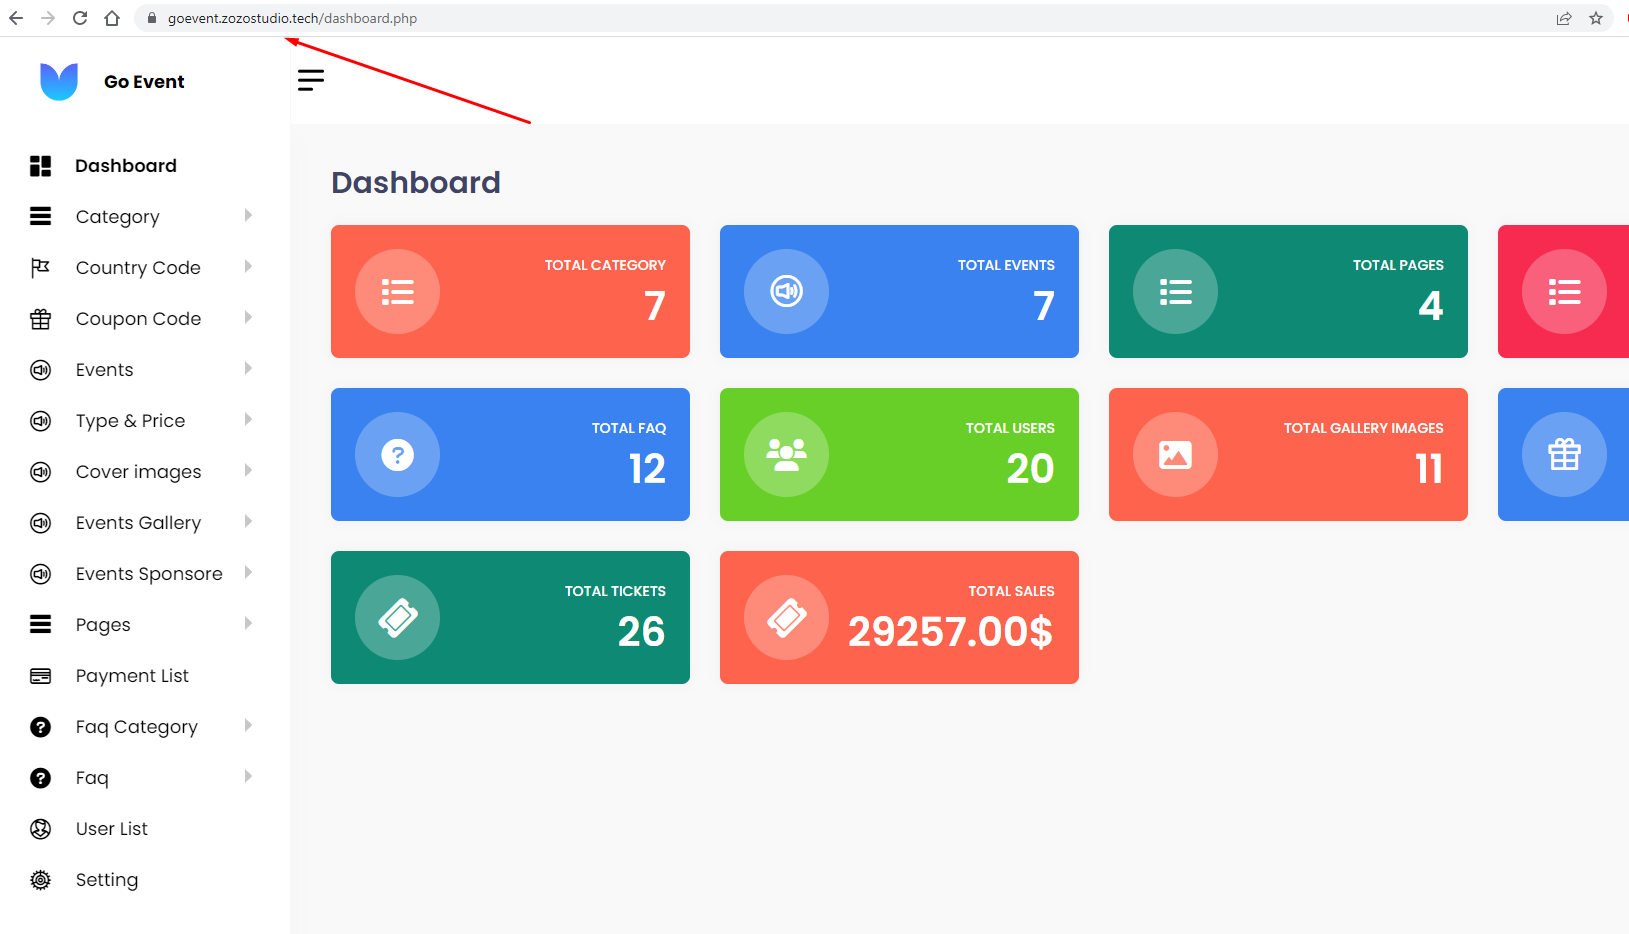This screenshot has width=1629, height=934.
Task: Reload the page with browser refresh button
Action: pyautogui.click(x=80, y=18)
